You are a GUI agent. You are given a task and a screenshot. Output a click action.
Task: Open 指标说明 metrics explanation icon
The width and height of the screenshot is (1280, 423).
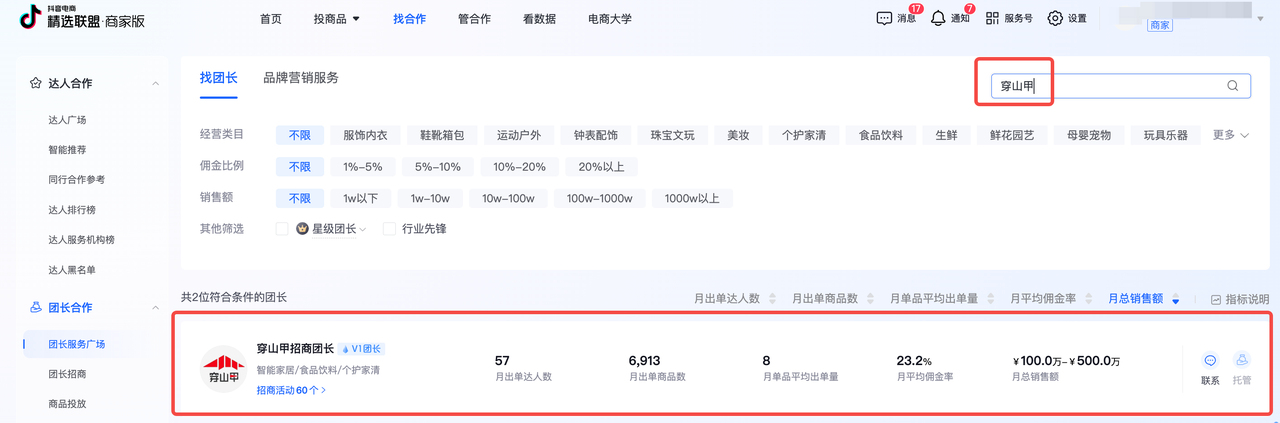click(x=1216, y=299)
